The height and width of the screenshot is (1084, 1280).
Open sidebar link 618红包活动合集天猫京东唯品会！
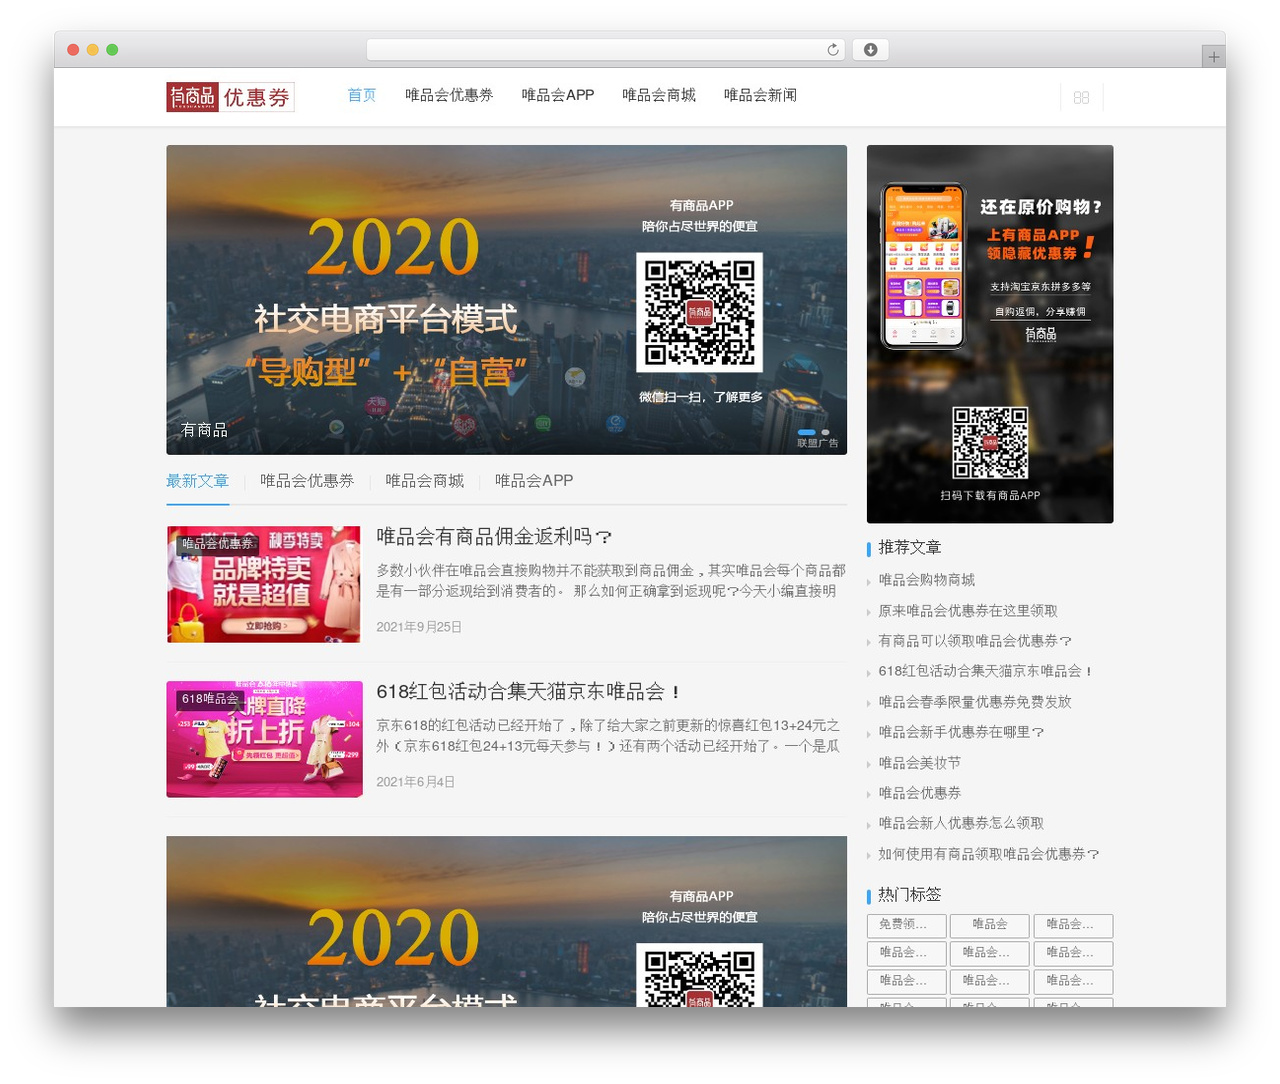(986, 671)
